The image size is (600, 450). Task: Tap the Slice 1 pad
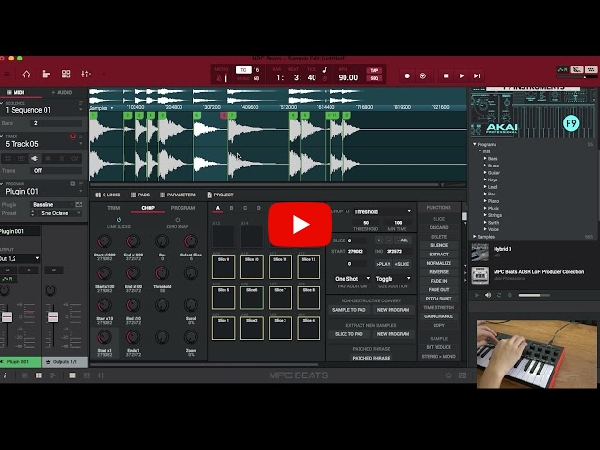[223, 328]
